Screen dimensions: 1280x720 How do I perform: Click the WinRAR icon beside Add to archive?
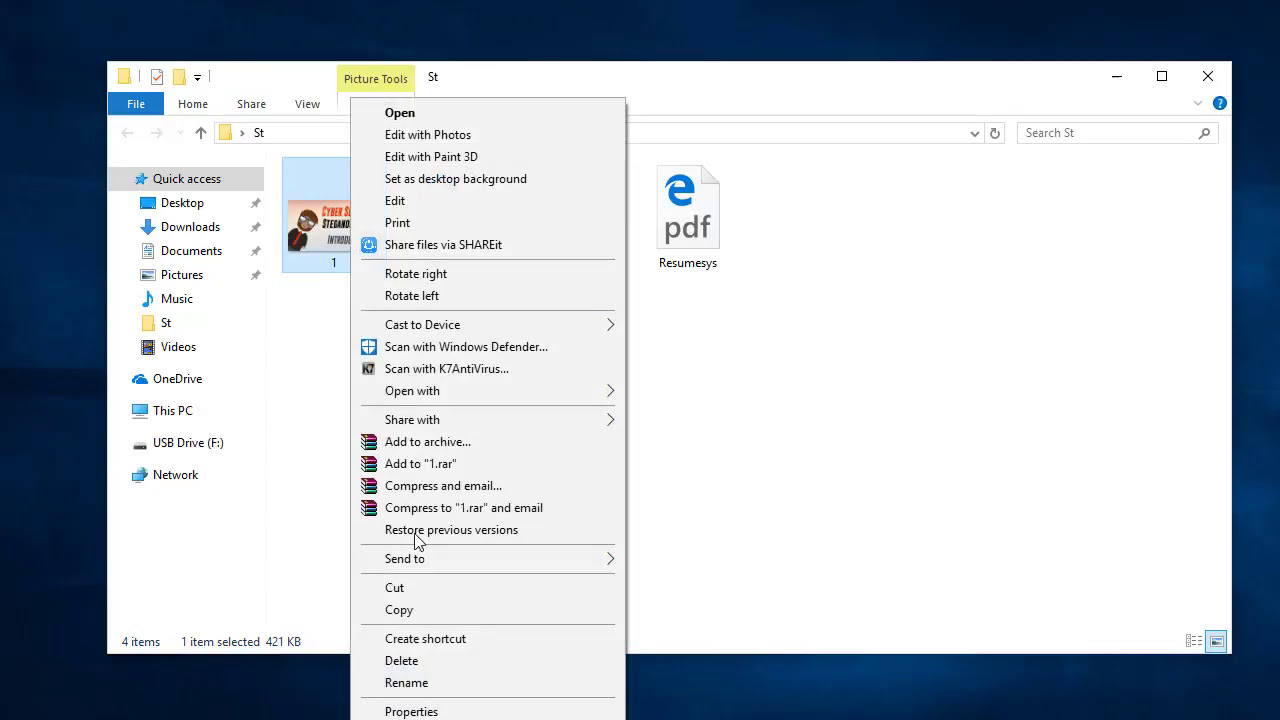[x=369, y=442]
